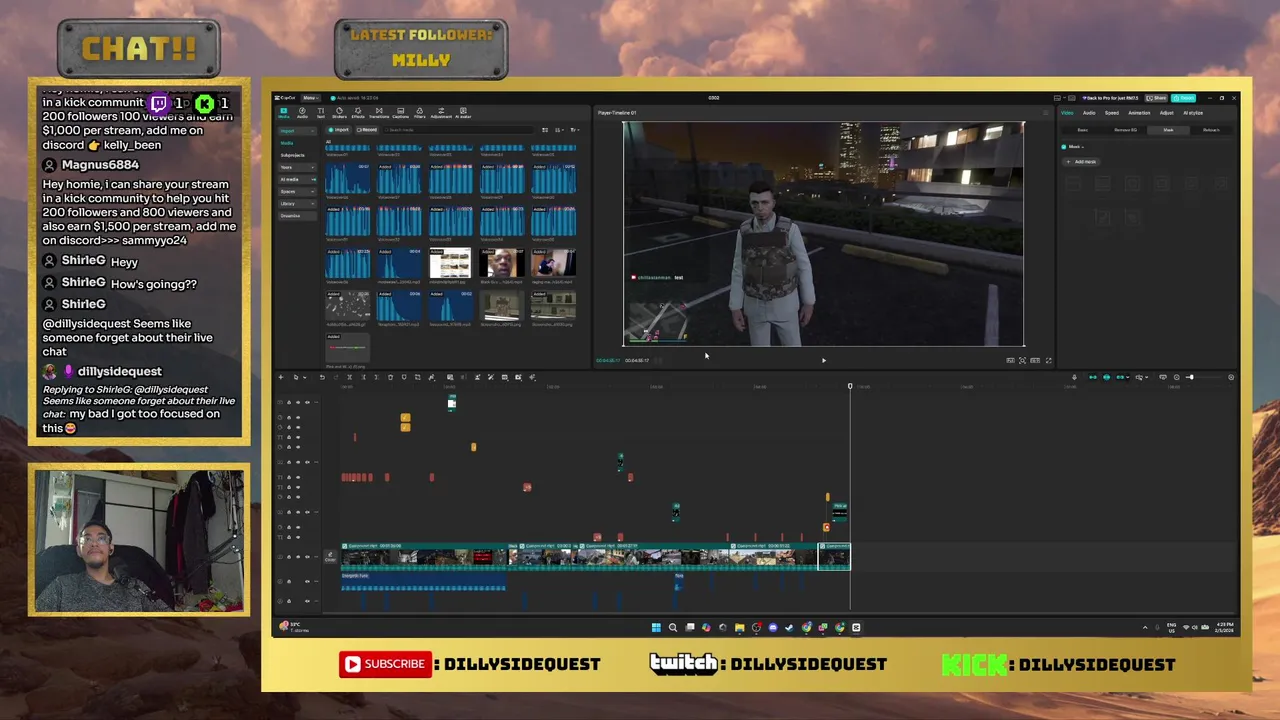Open the Cover button on main track

pyautogui.click(x=330, y=557)
